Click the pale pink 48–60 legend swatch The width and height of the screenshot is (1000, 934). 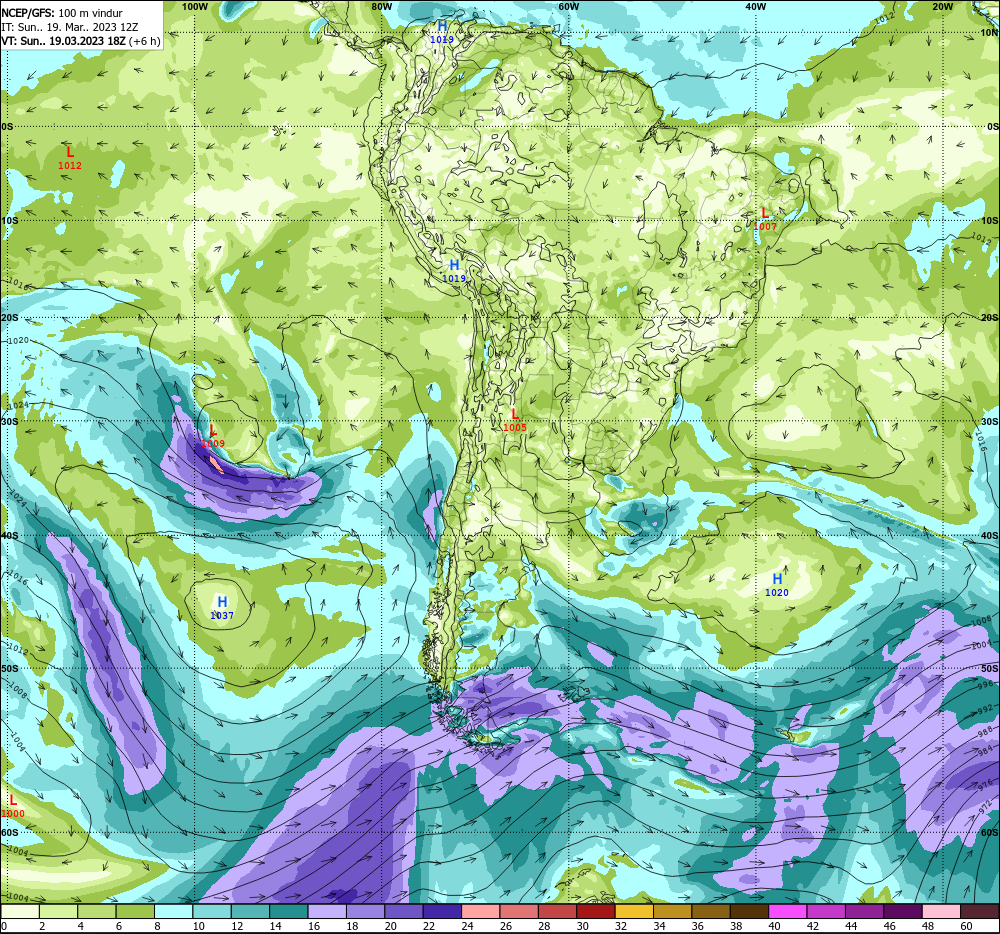coord(942,912)
